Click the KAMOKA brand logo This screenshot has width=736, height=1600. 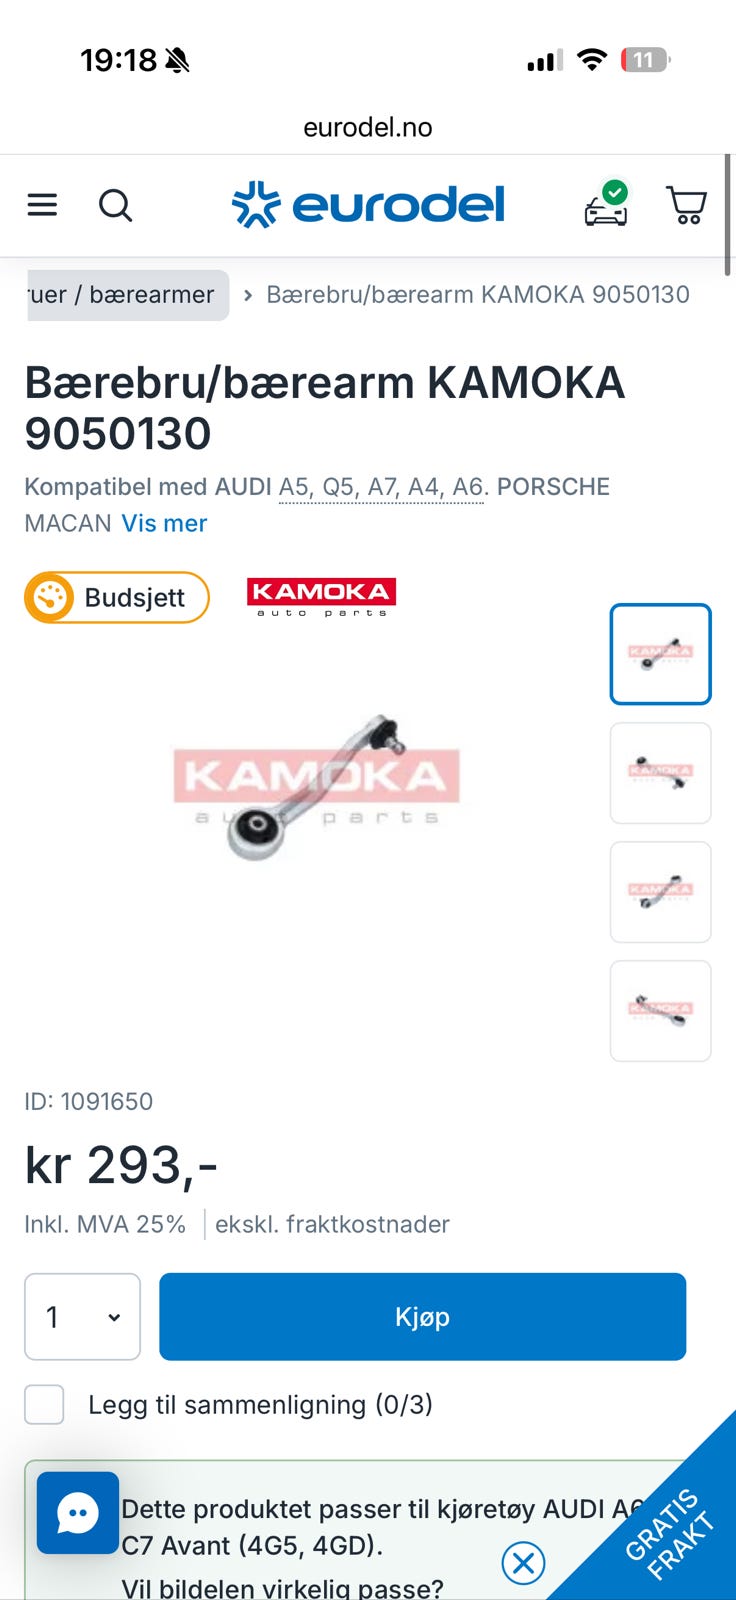[x=321, y=597]
